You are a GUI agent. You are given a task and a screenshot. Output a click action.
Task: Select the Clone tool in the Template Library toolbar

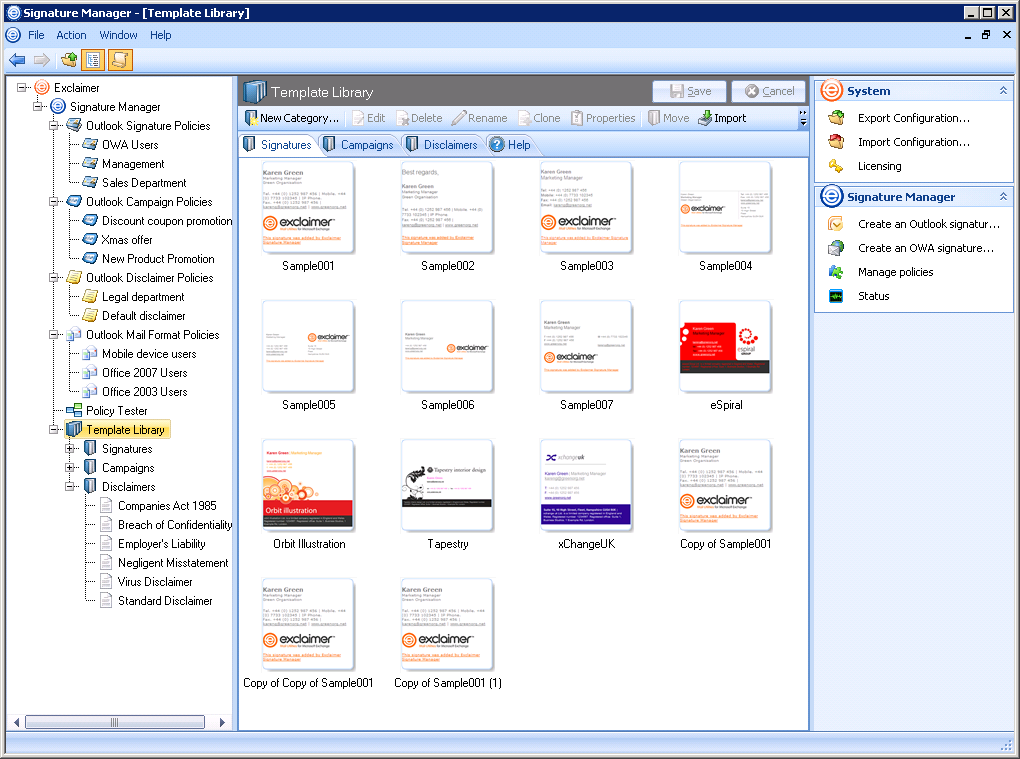pyautogui.click(x=538, y=117)
